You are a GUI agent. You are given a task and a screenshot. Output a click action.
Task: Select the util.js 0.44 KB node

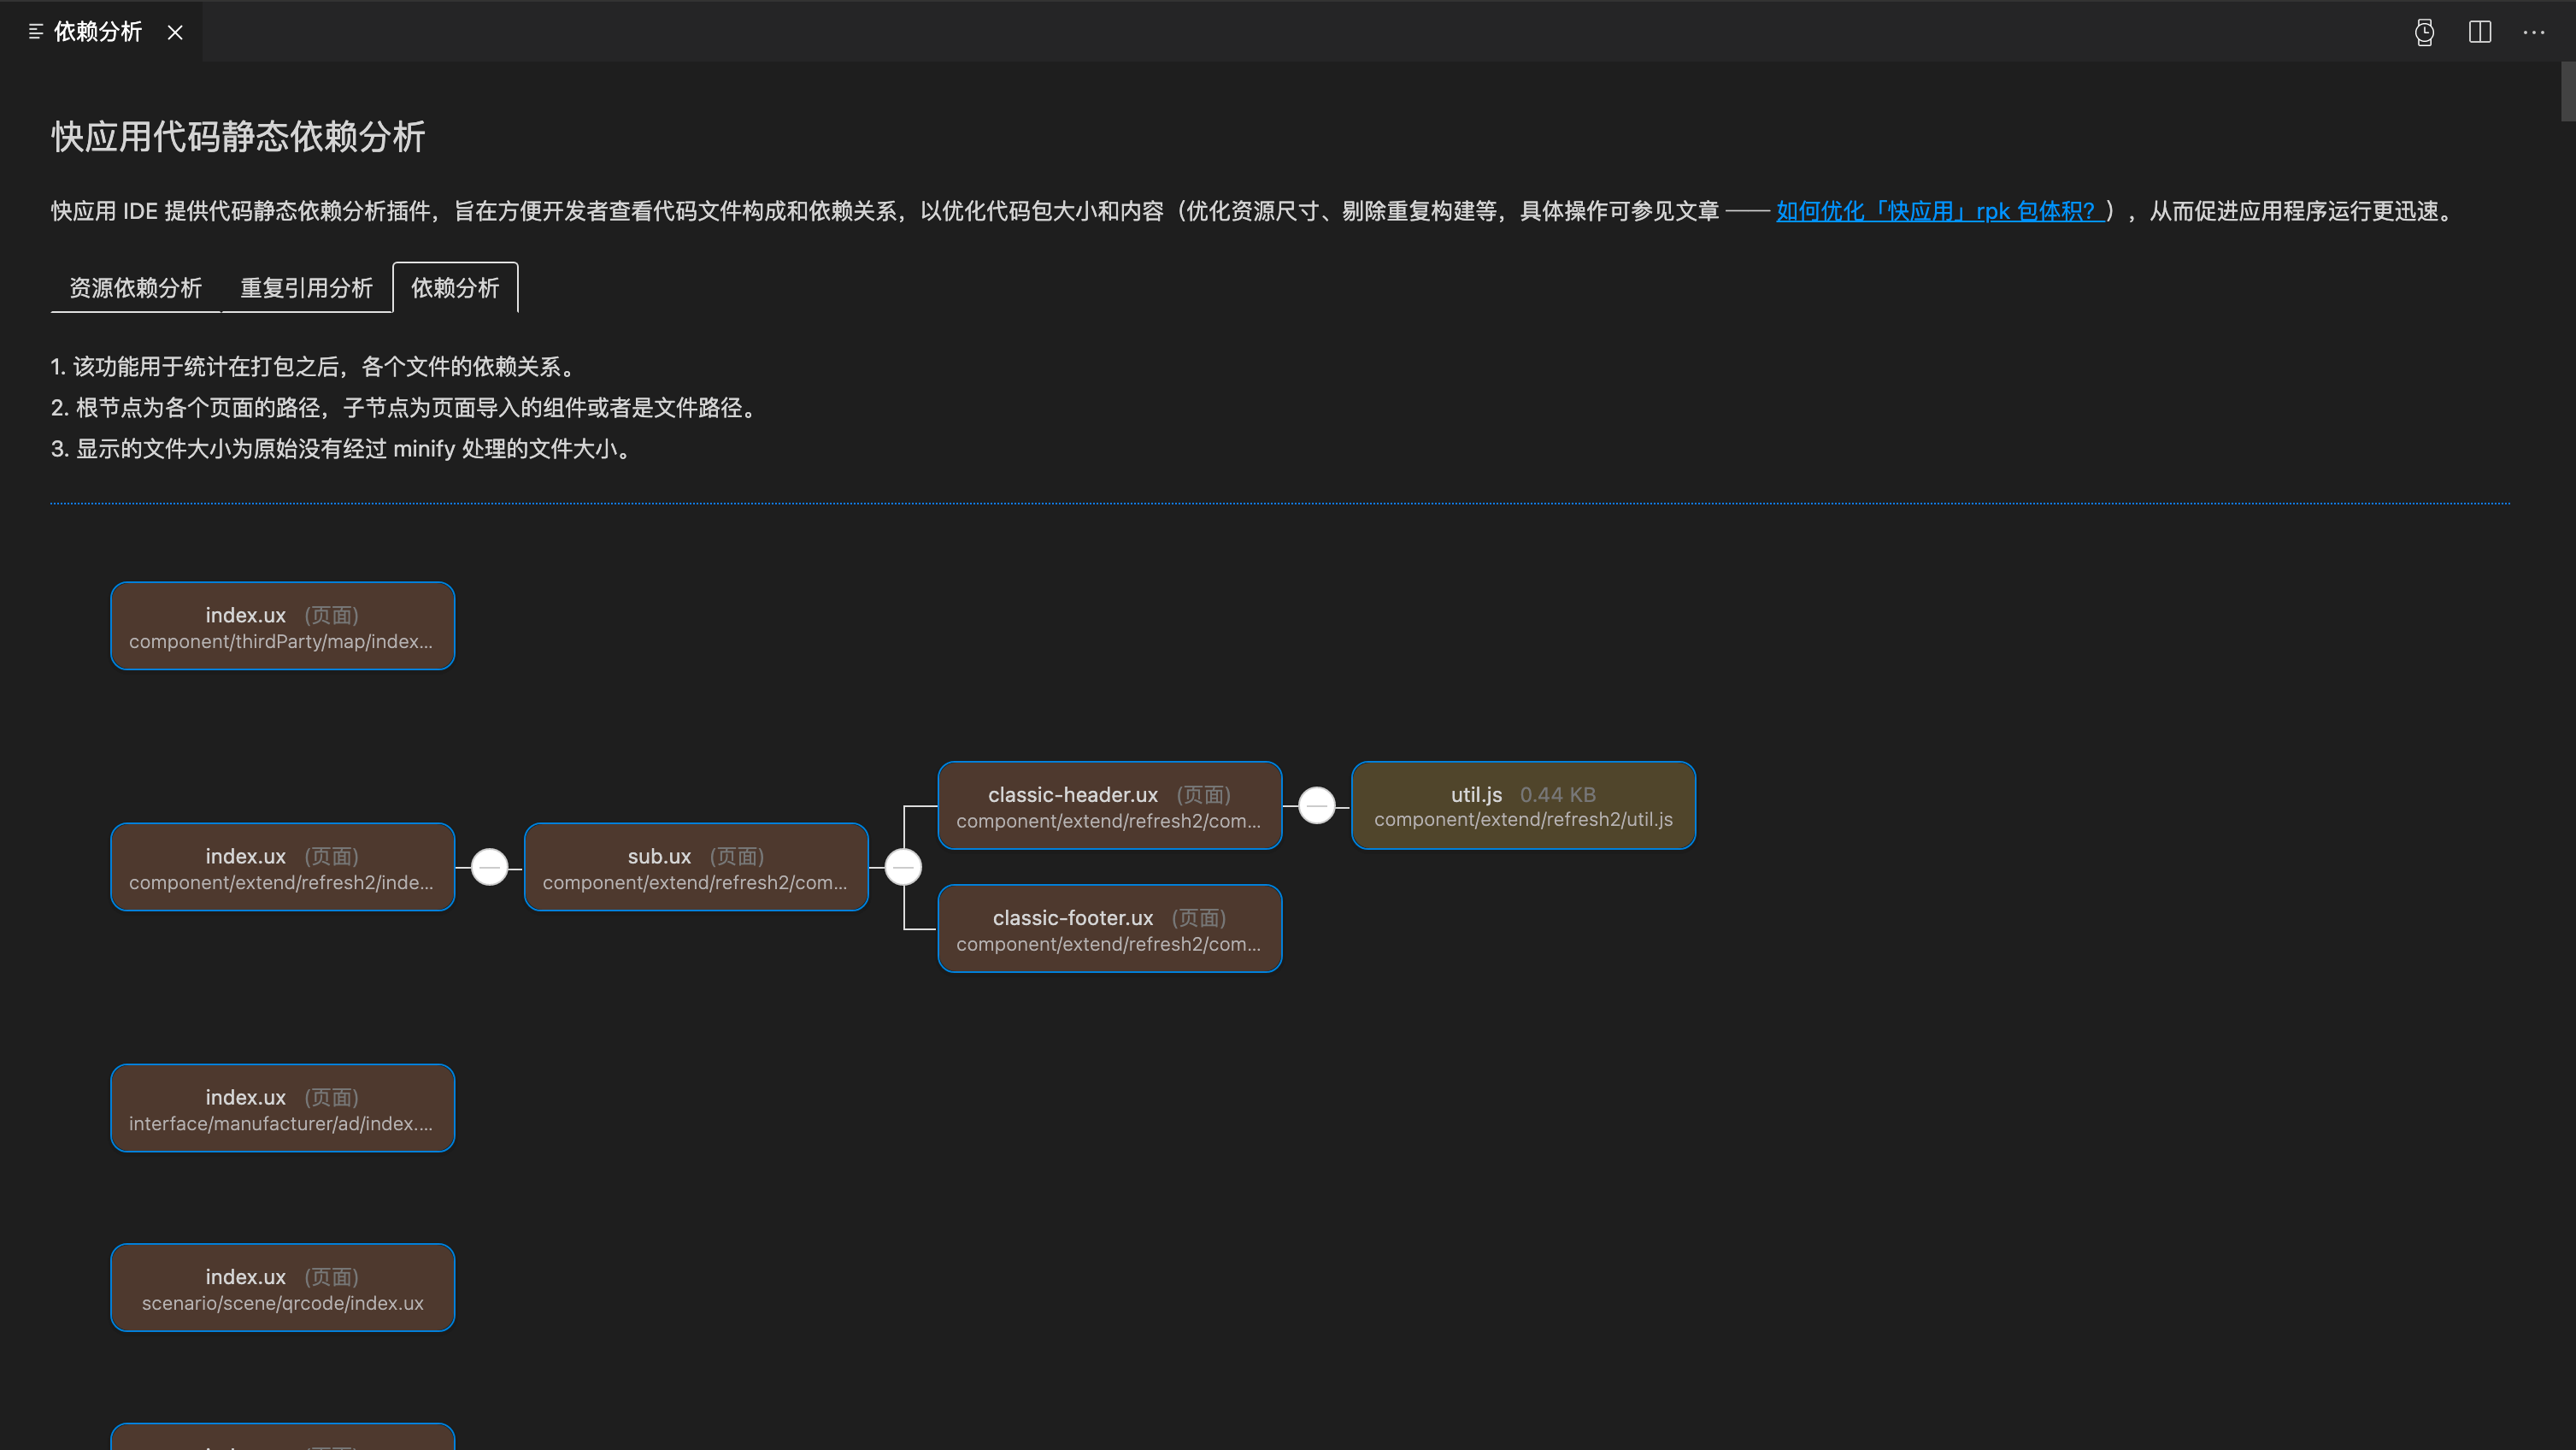(1523, 806)
